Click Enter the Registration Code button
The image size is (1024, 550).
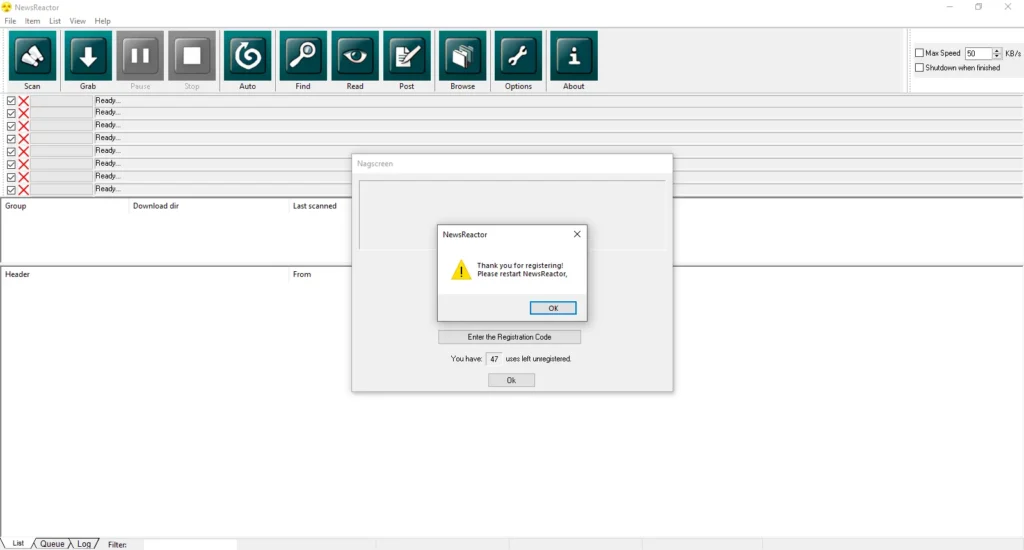[x=509, y=337]
